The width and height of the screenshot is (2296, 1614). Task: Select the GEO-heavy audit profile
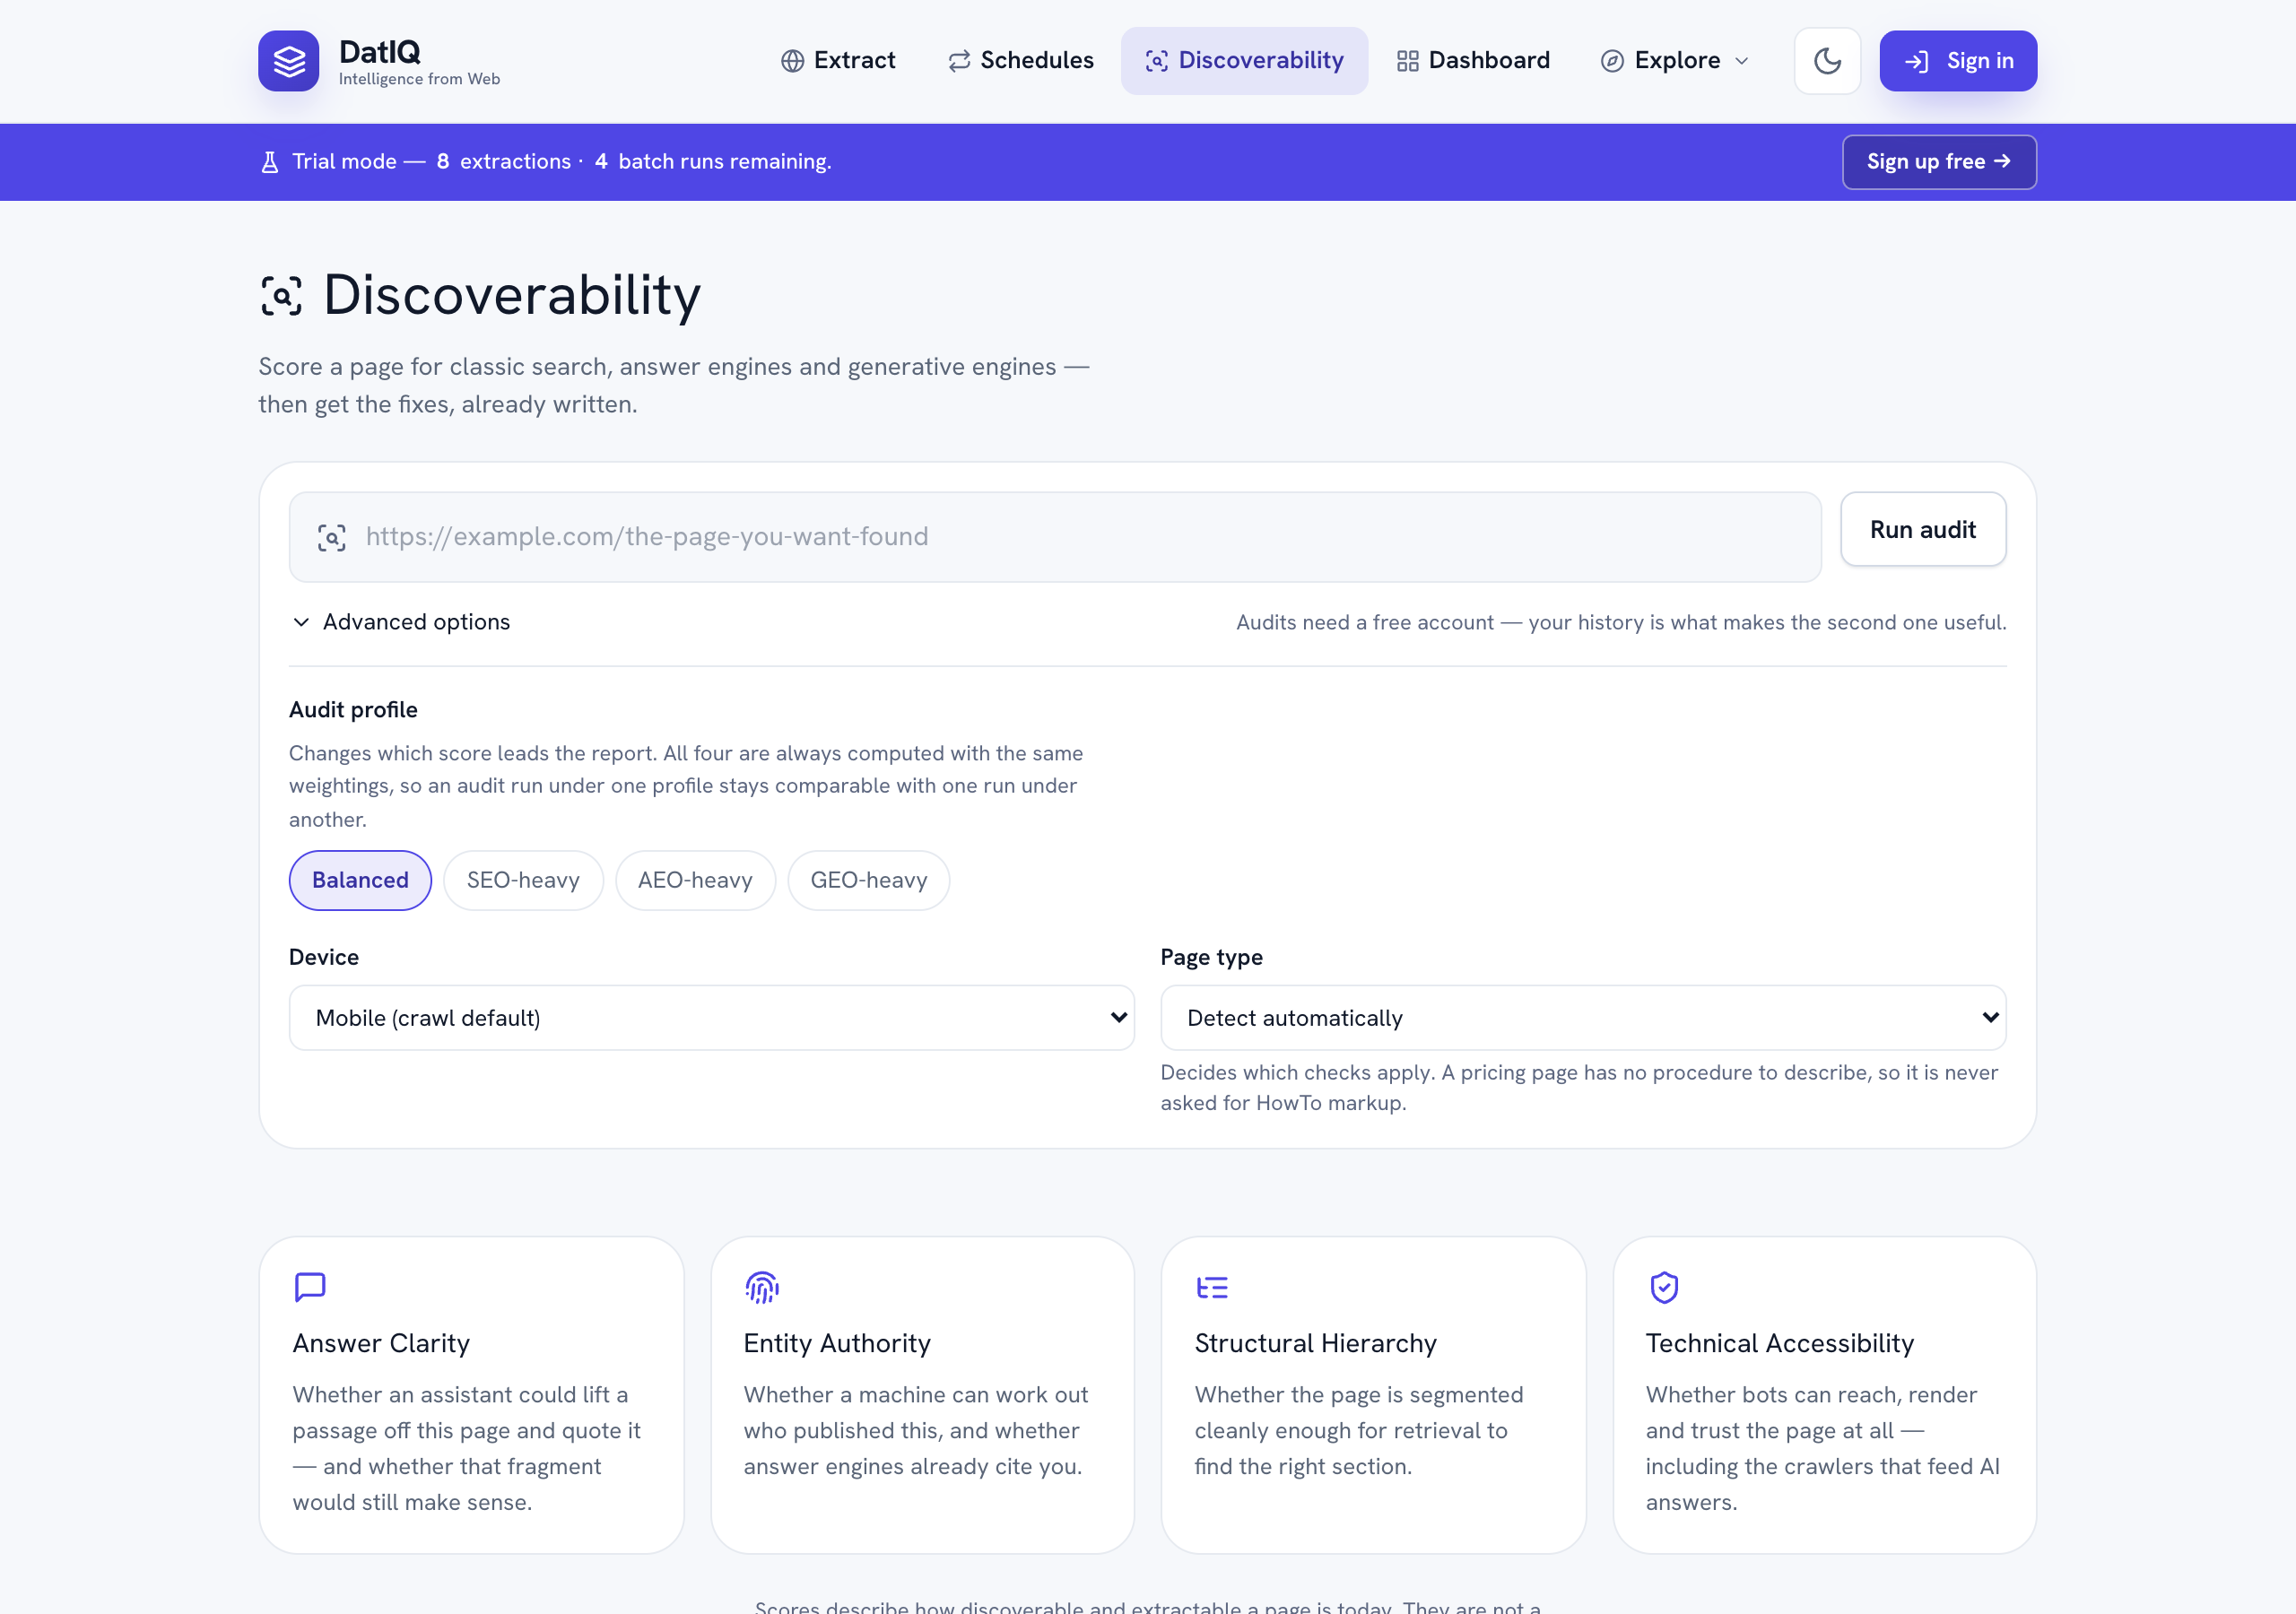click(x=868, y=880)
